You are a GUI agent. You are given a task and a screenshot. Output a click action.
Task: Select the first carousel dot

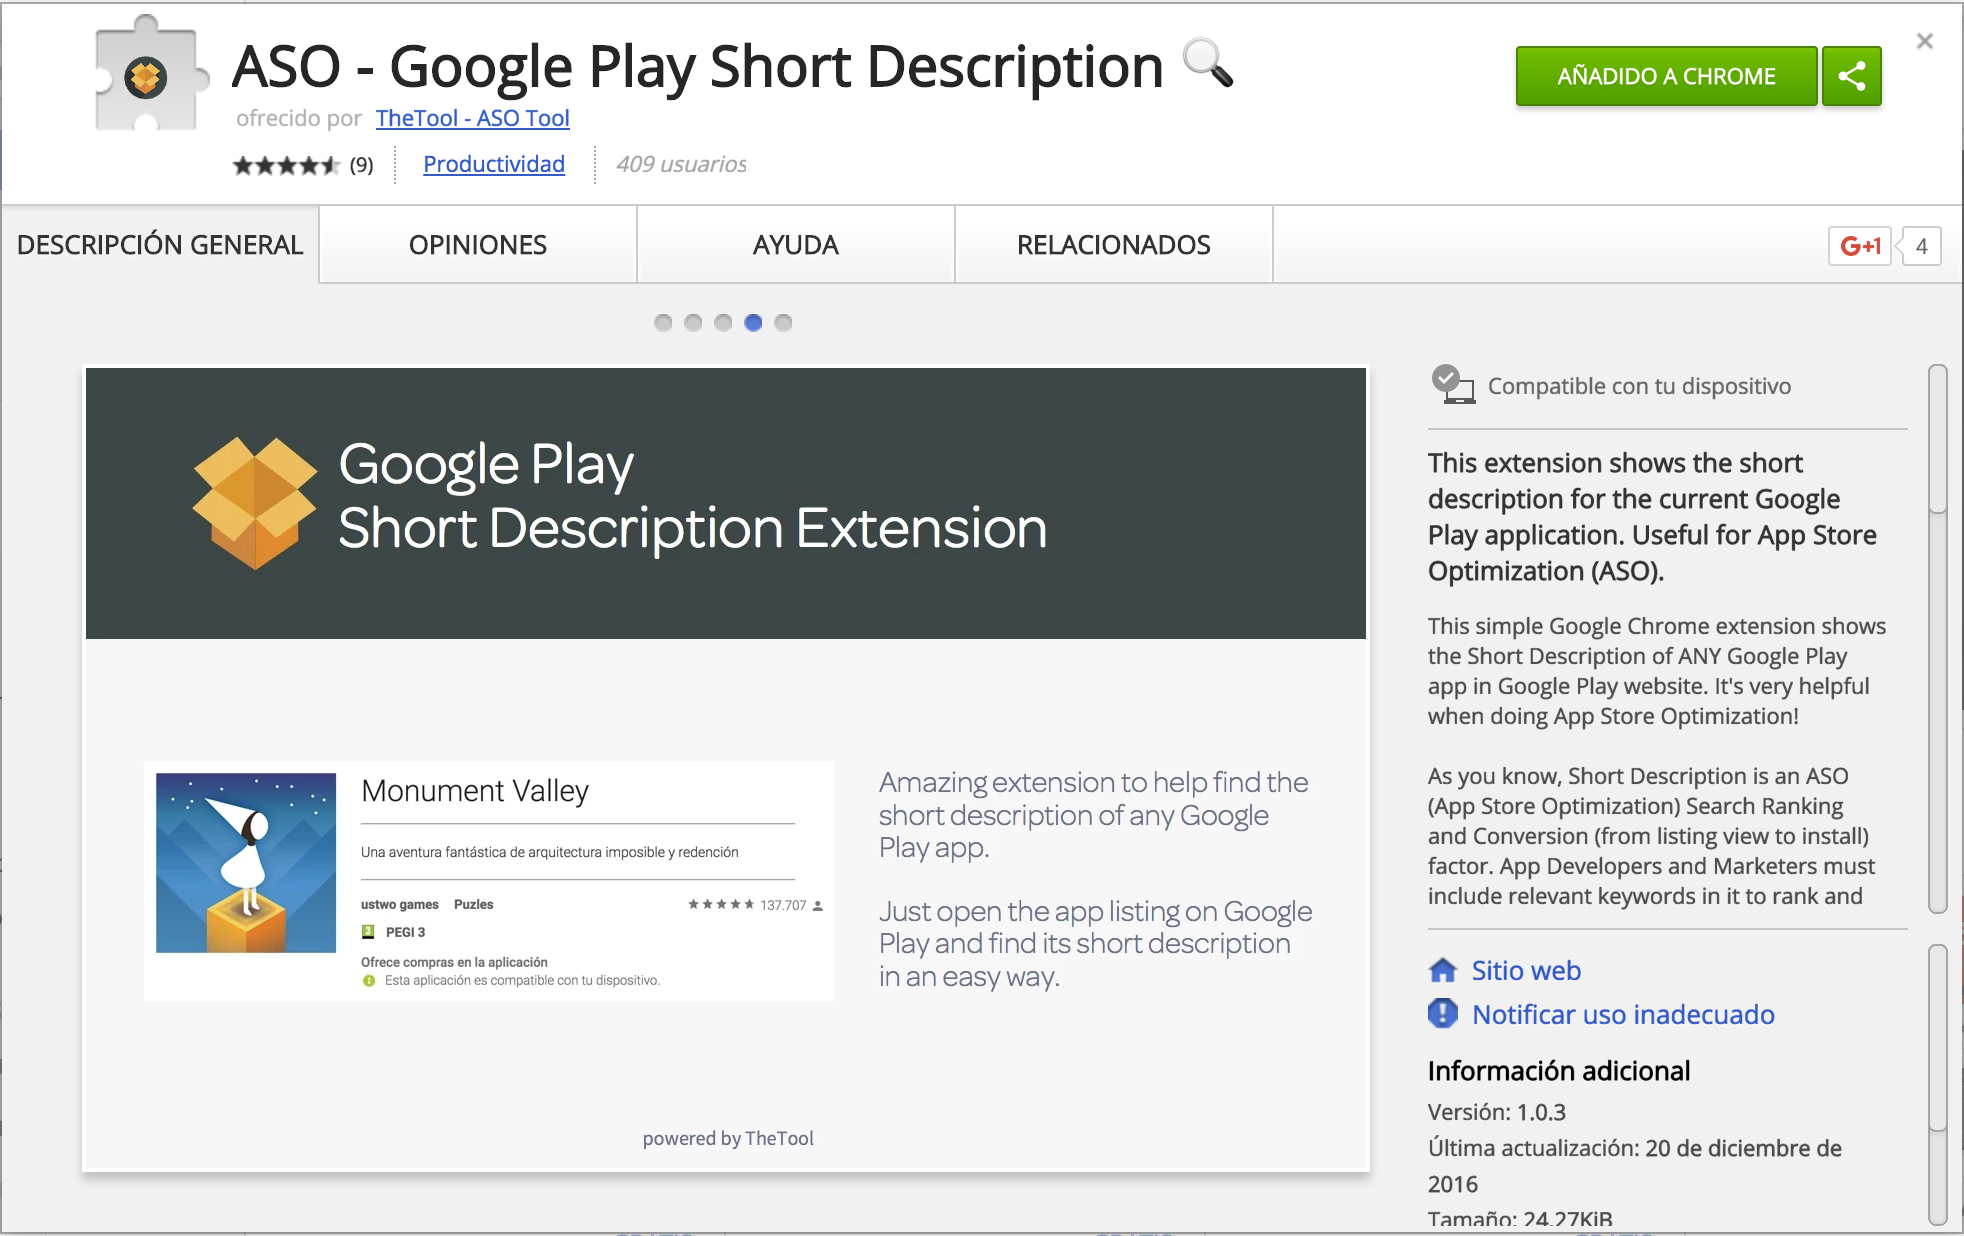coord(663,322)
